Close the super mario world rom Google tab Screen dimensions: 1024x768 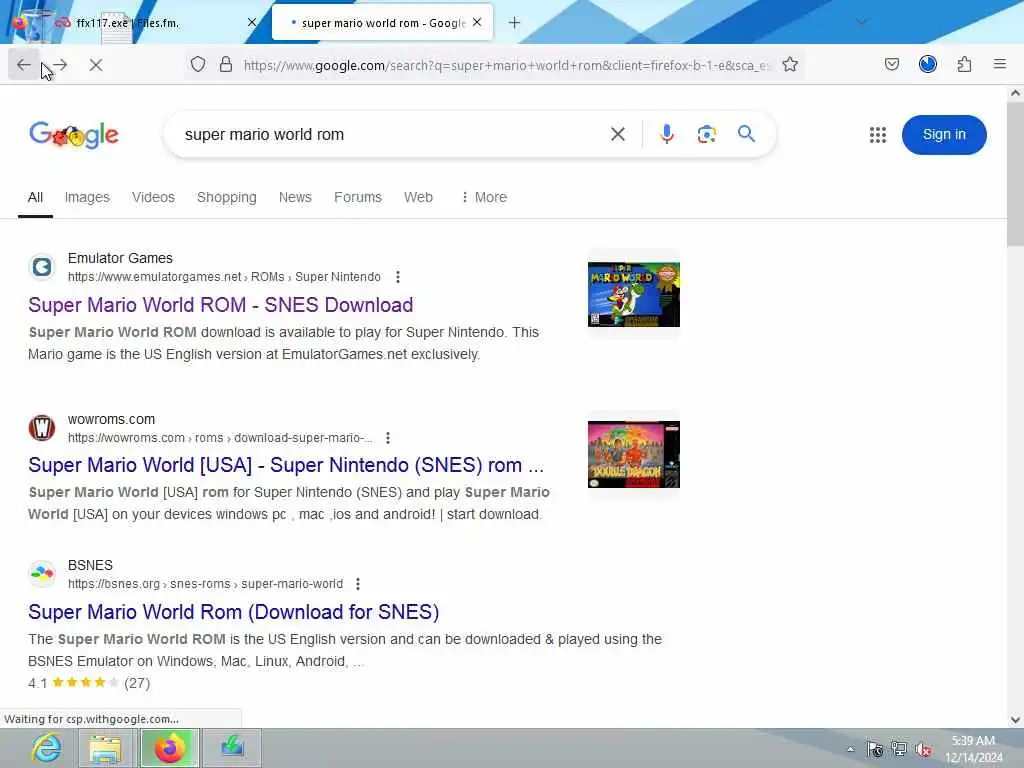point(477,22)
